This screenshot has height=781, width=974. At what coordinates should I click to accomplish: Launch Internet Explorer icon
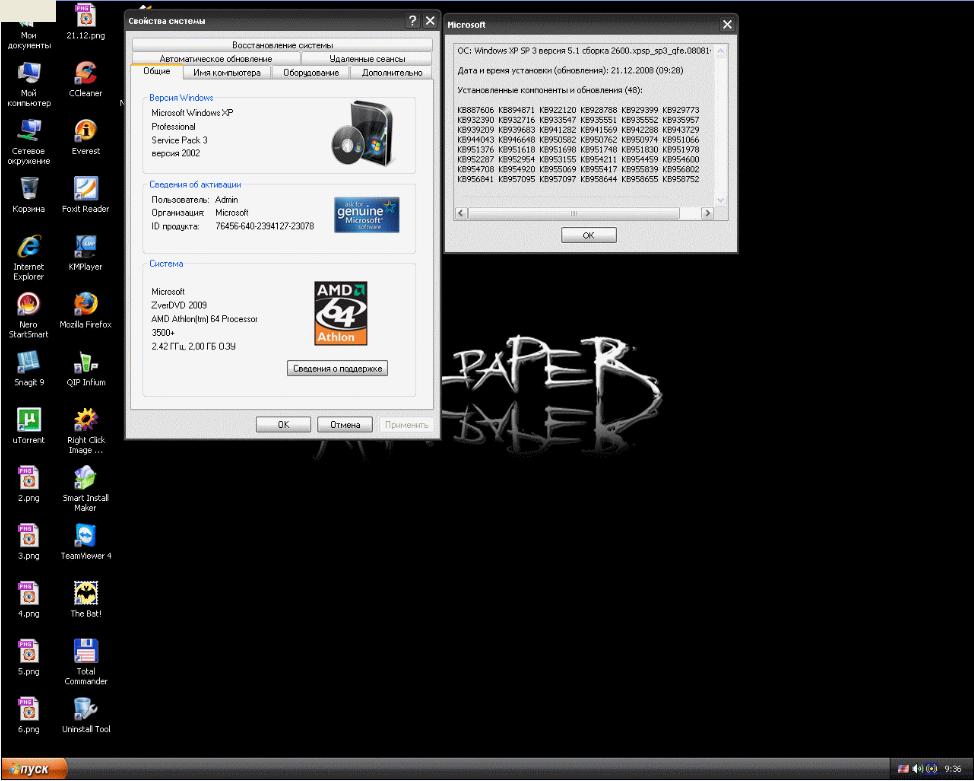[29, 258]
